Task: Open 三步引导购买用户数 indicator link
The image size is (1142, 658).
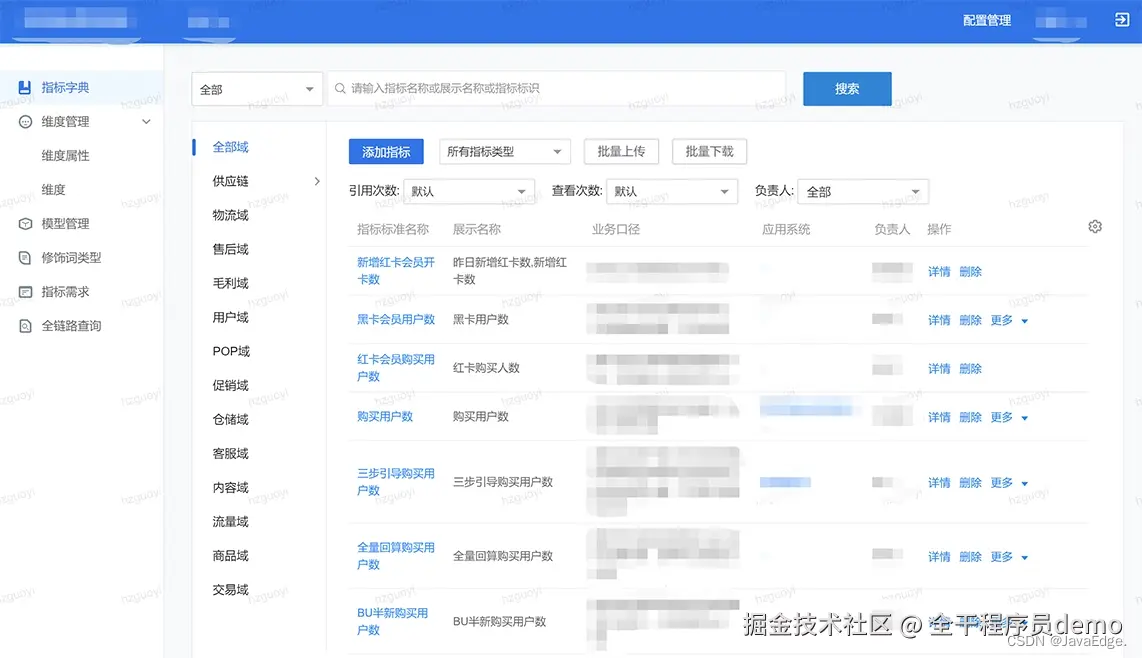Action: point(395,482)
